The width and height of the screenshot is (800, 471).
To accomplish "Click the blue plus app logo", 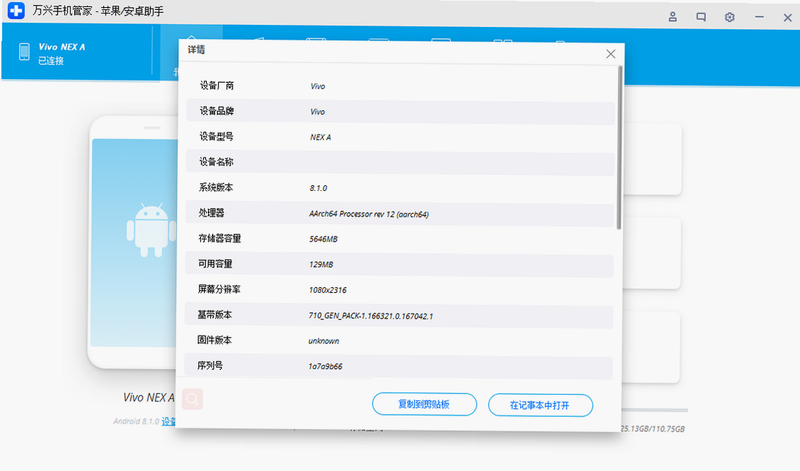I will coord(16,10).
